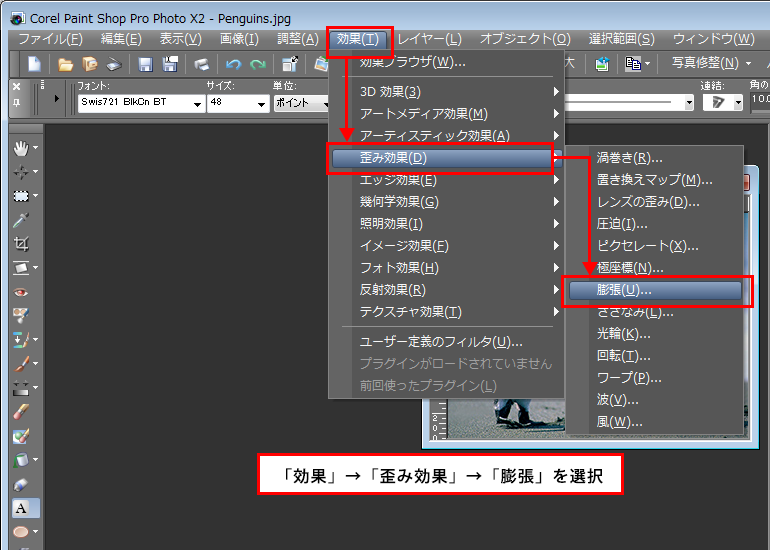
Task: Select the Straighten tool
Action: 21,268
